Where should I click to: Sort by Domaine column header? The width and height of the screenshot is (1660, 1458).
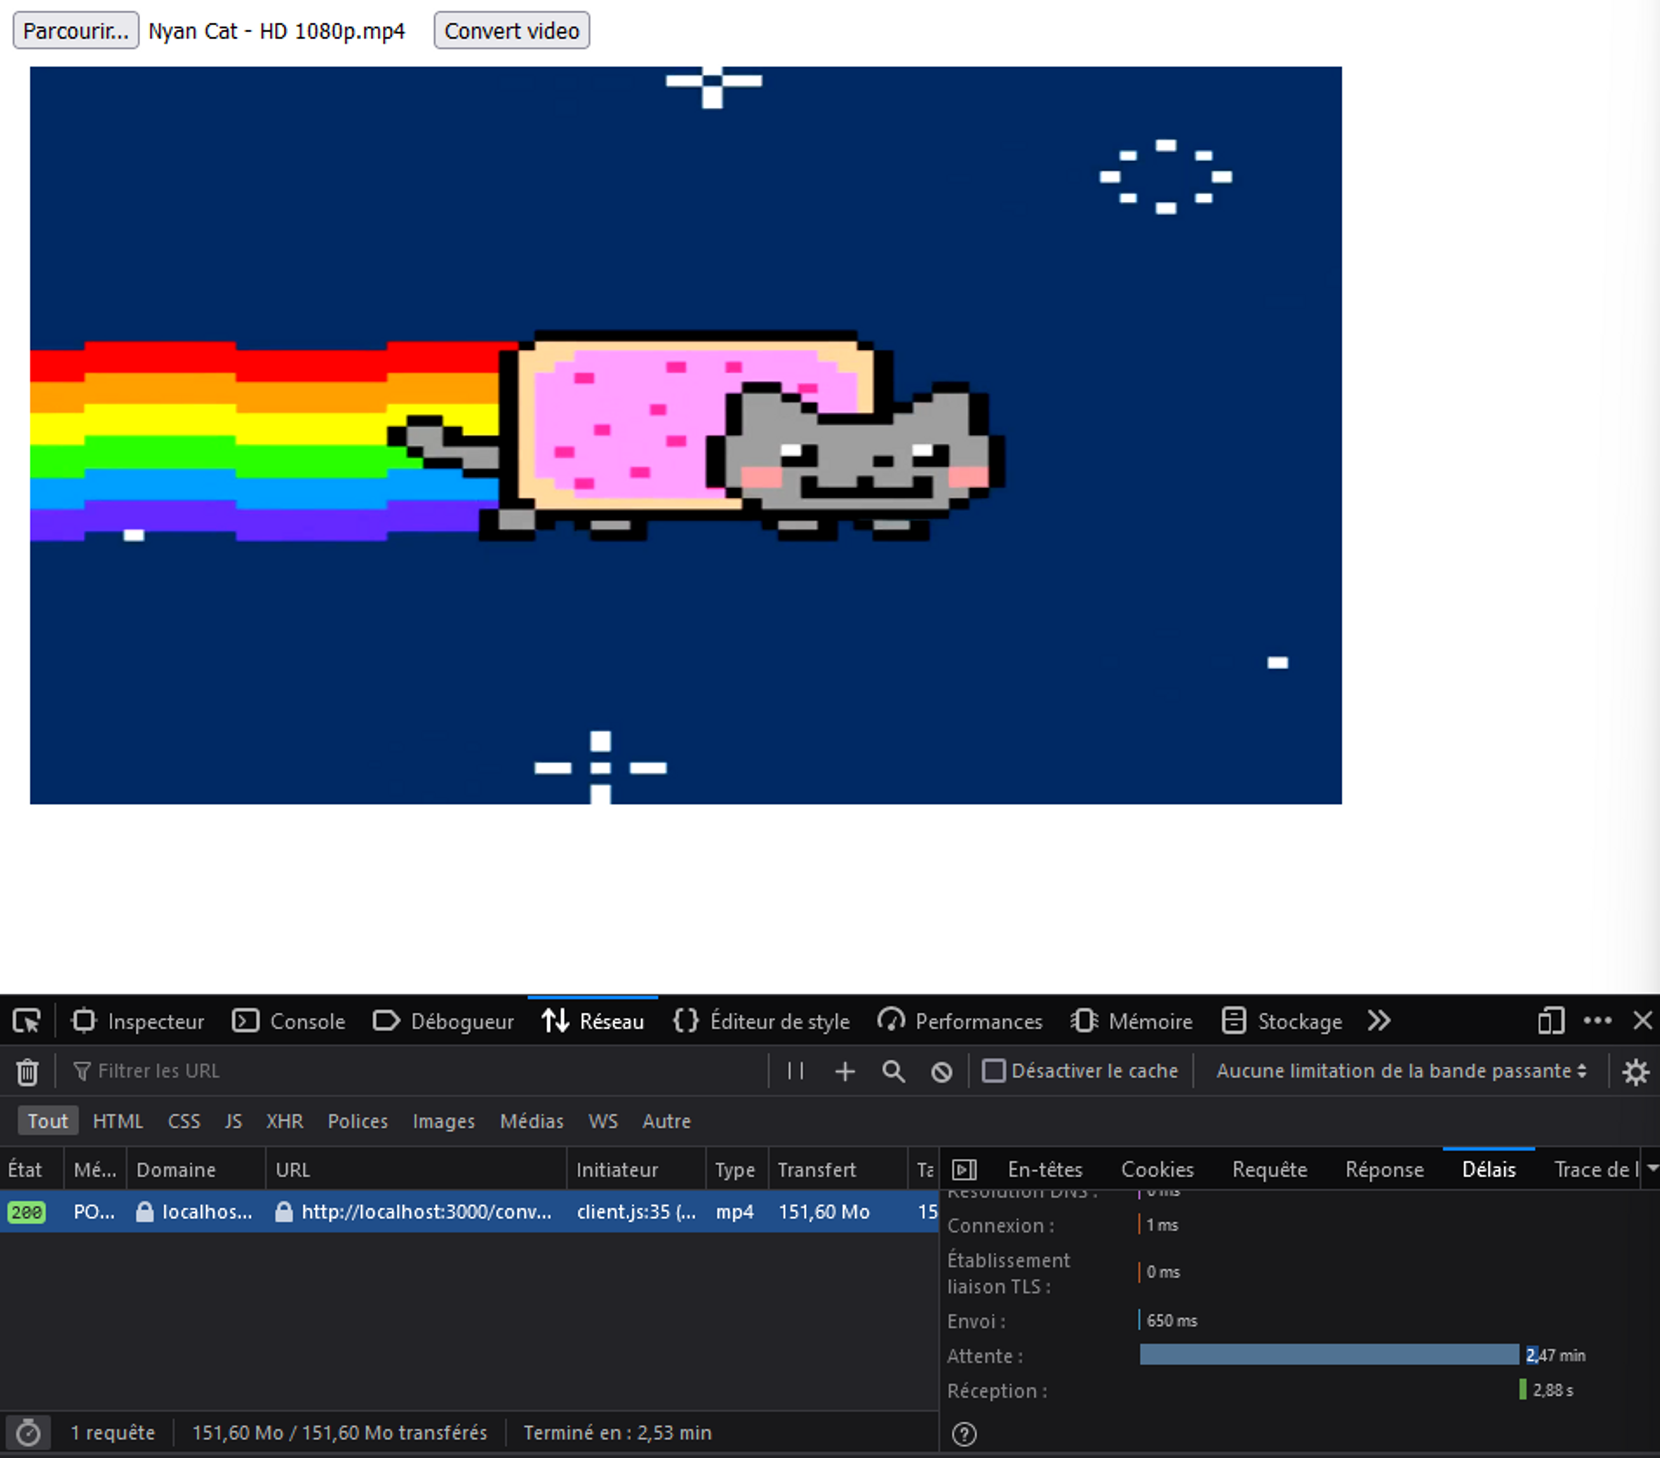tap(197, 1169)
